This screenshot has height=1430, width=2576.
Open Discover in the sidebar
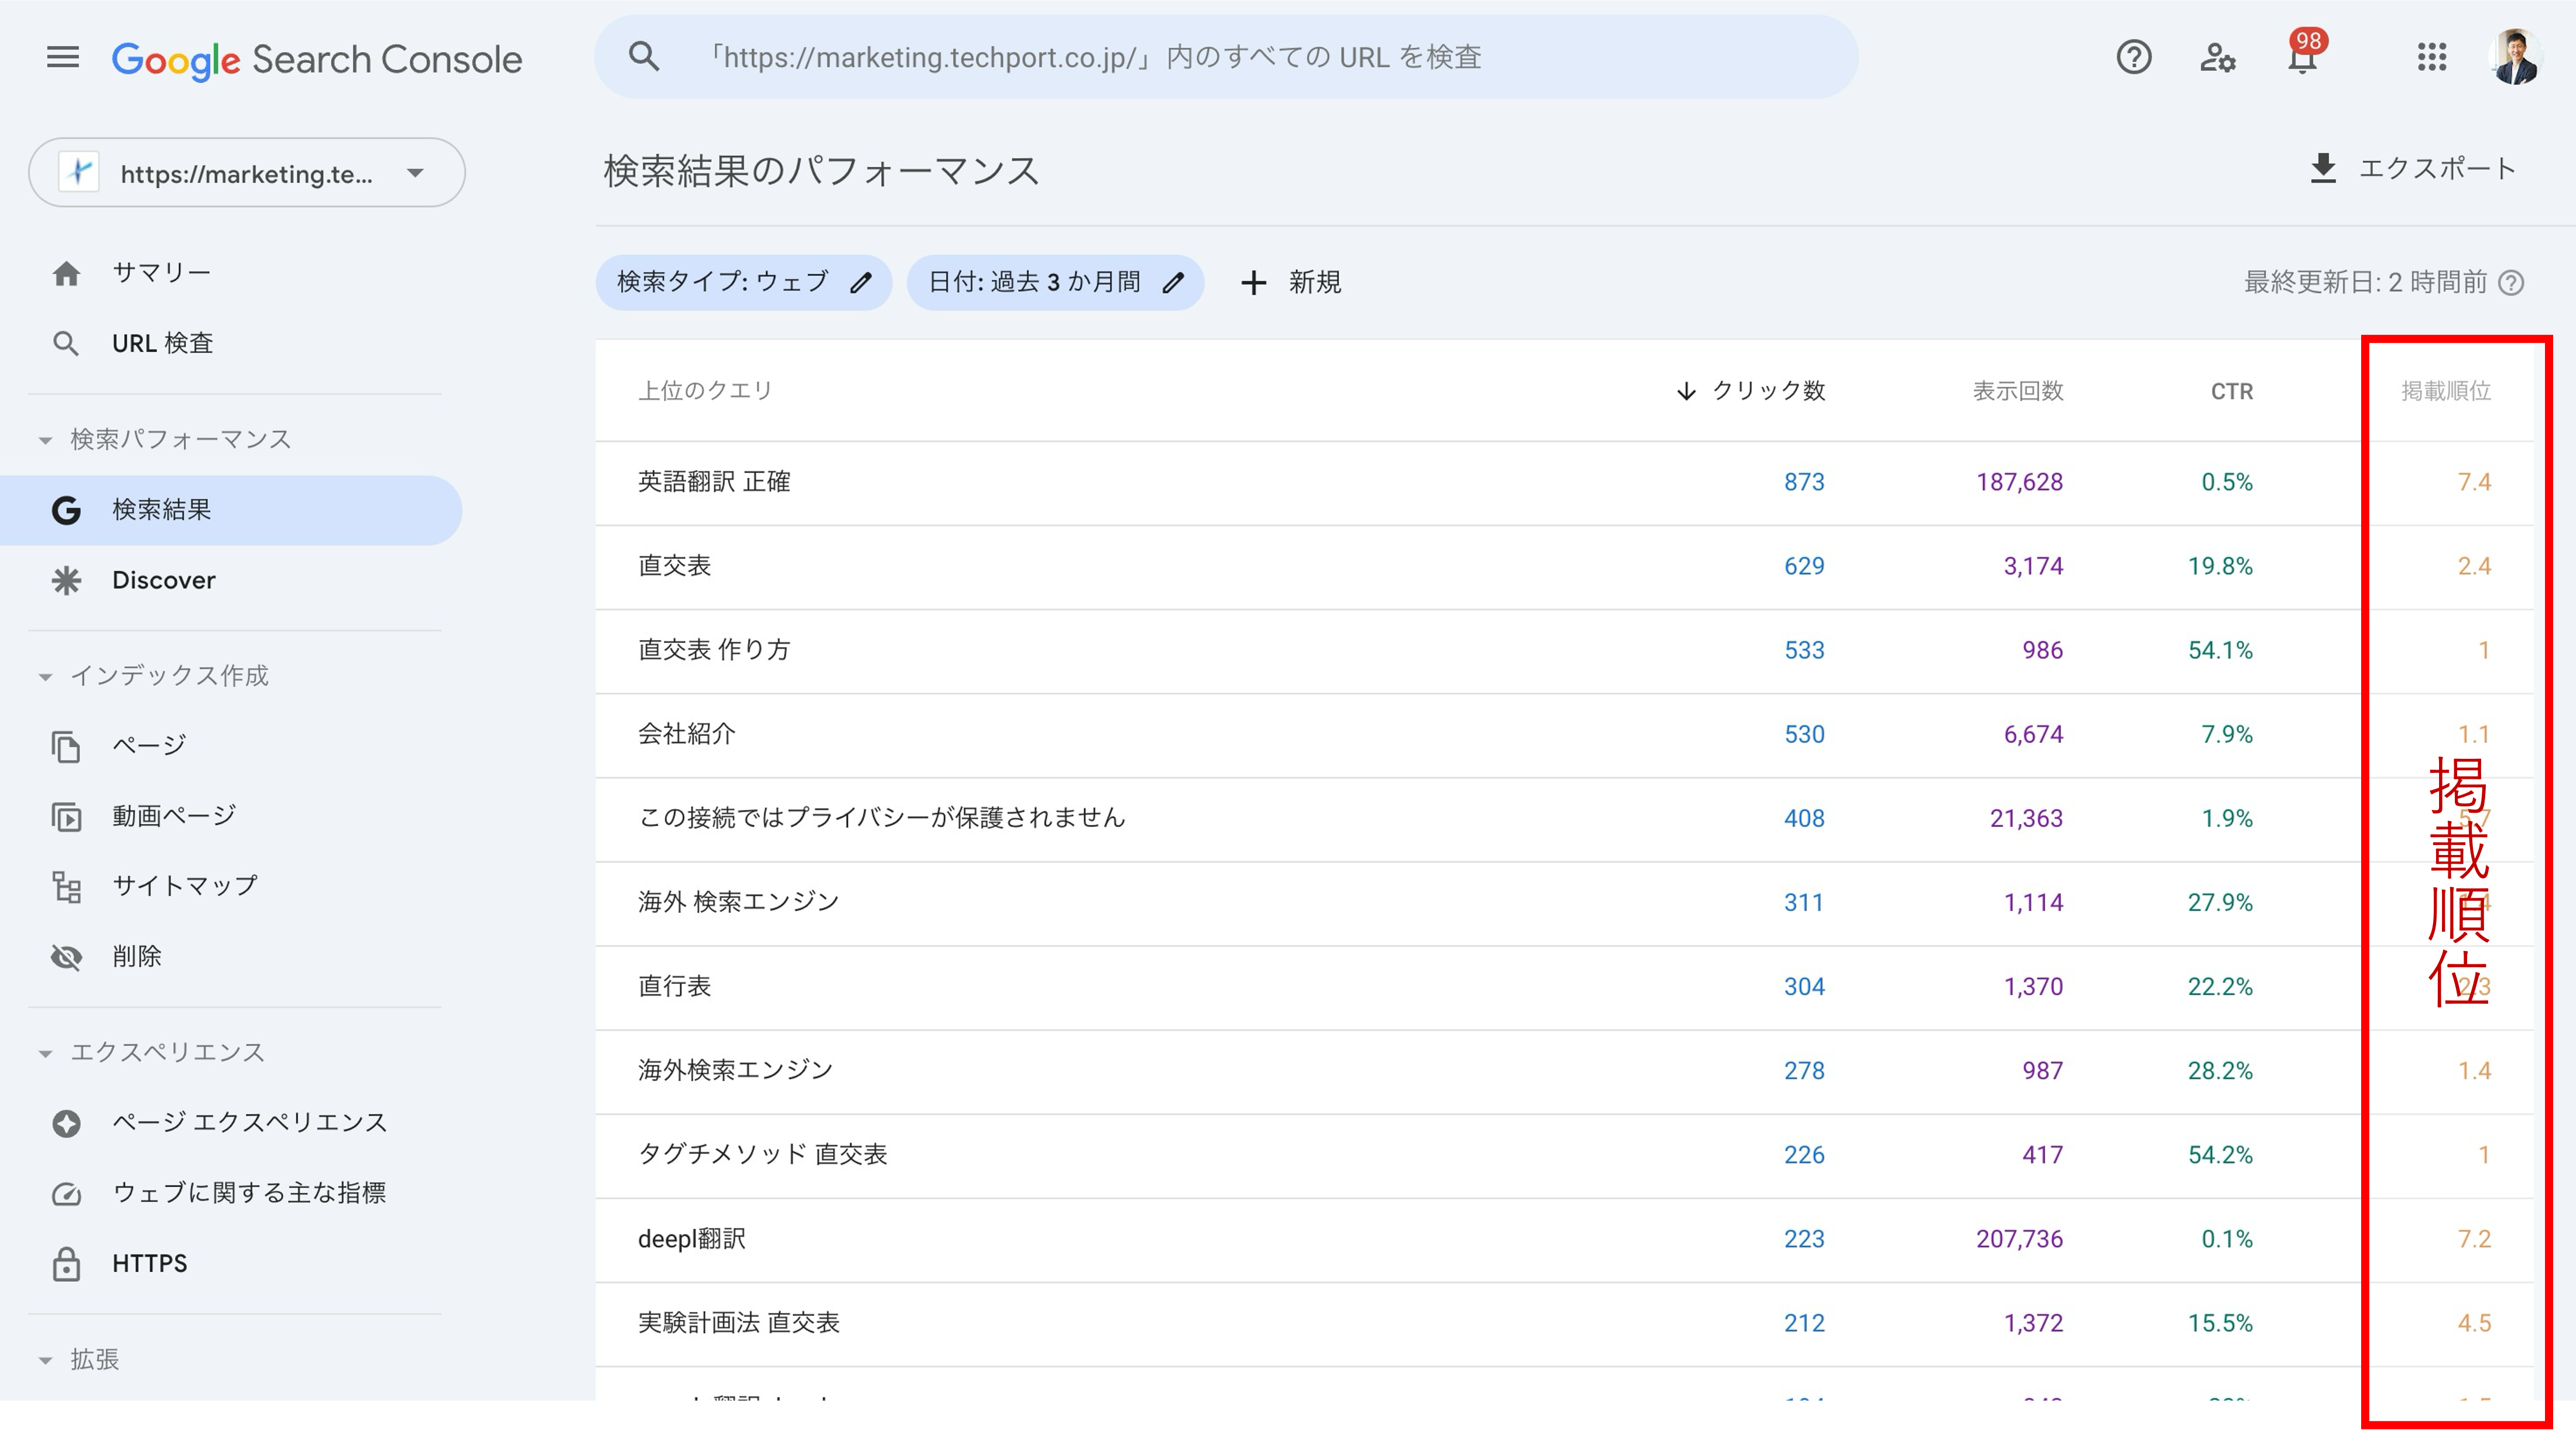click(231, 580)
